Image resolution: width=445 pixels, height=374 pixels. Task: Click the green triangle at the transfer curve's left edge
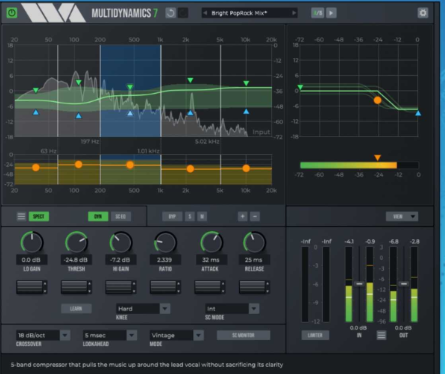pos(300,87)
